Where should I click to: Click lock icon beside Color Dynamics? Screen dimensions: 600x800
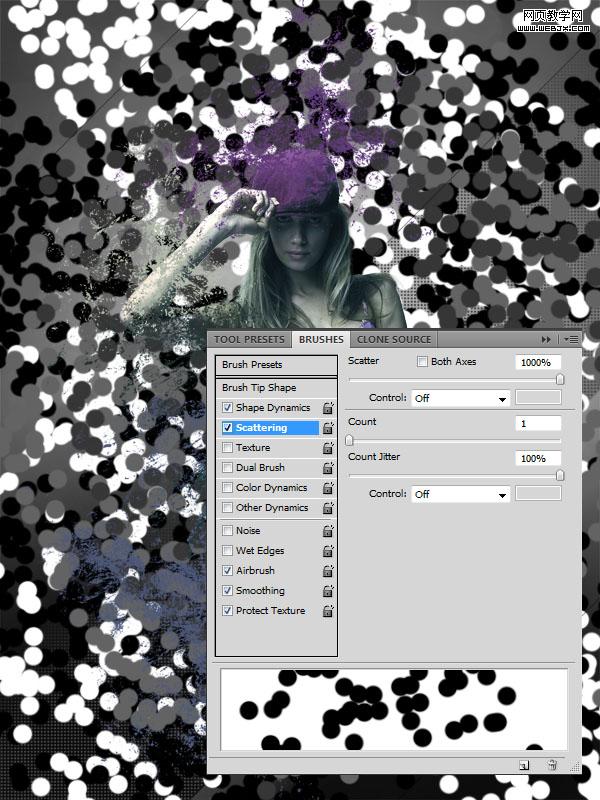point(328,488)
